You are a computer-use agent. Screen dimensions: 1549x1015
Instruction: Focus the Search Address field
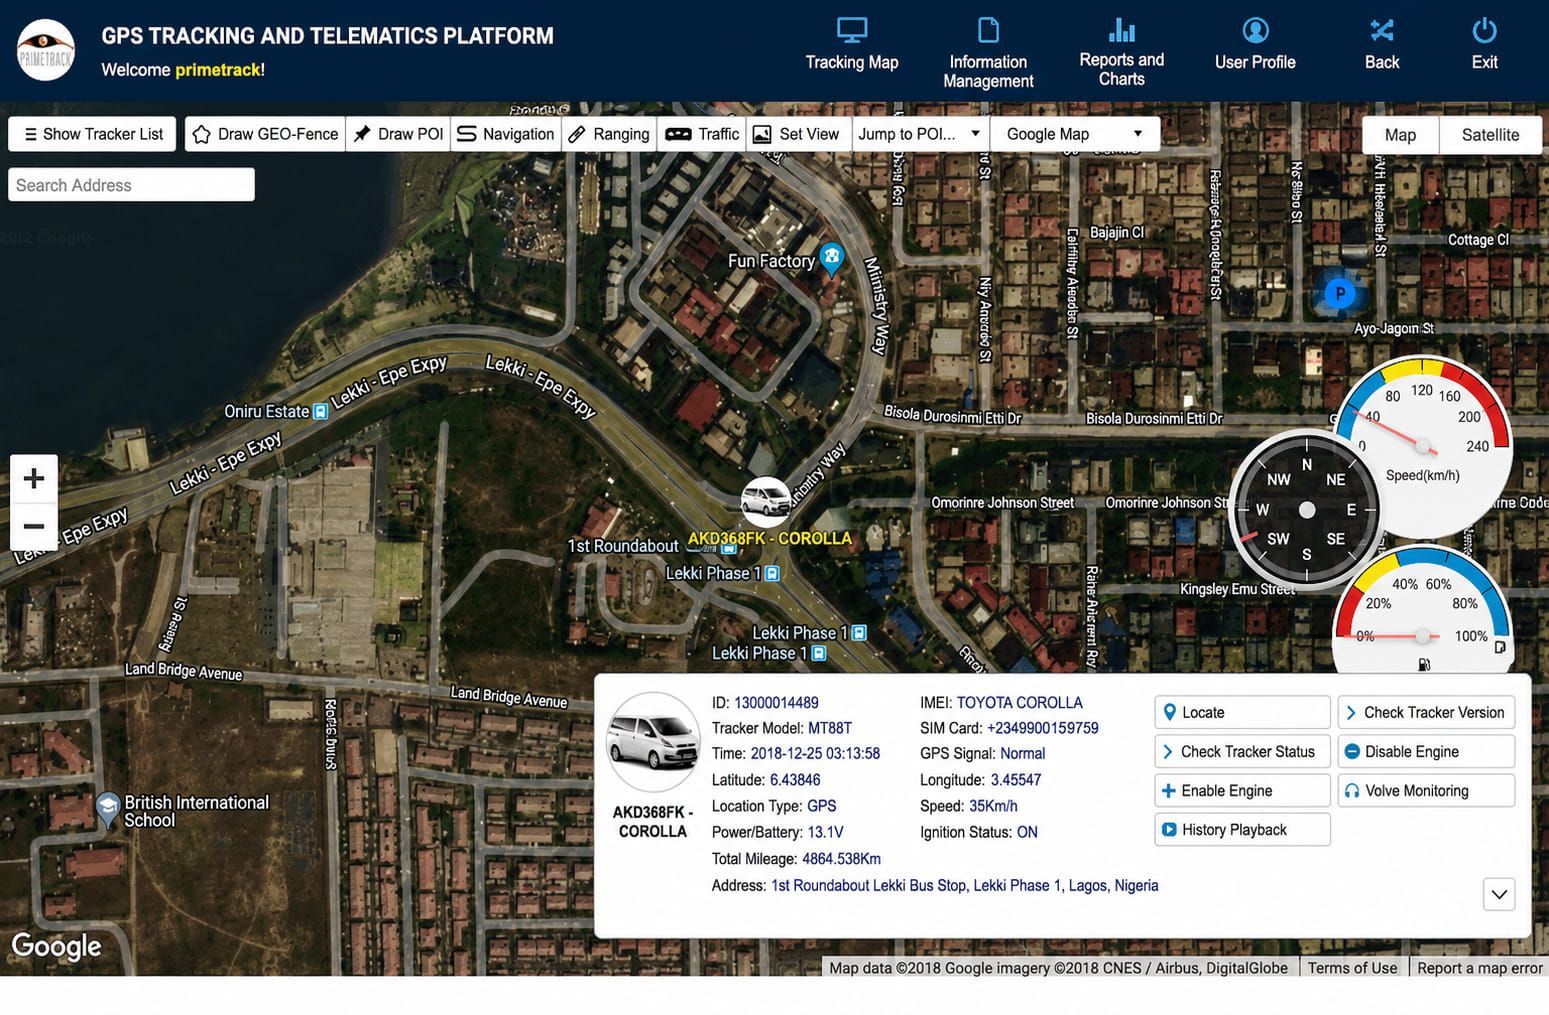131,185
